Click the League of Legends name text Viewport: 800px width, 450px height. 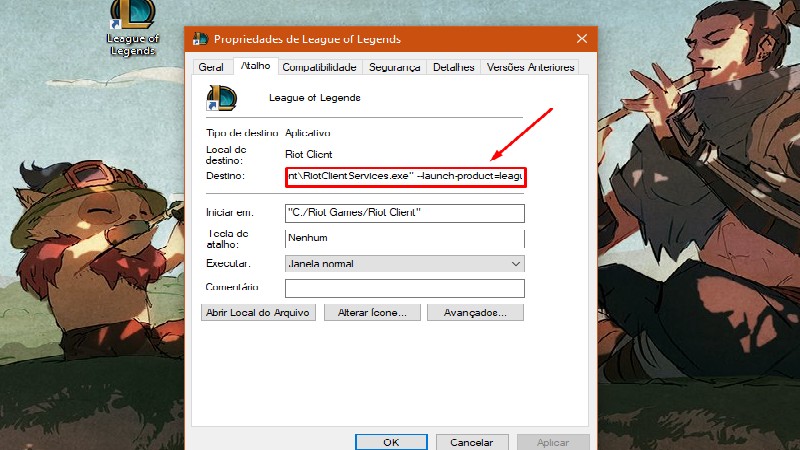(x=315, y=98)
